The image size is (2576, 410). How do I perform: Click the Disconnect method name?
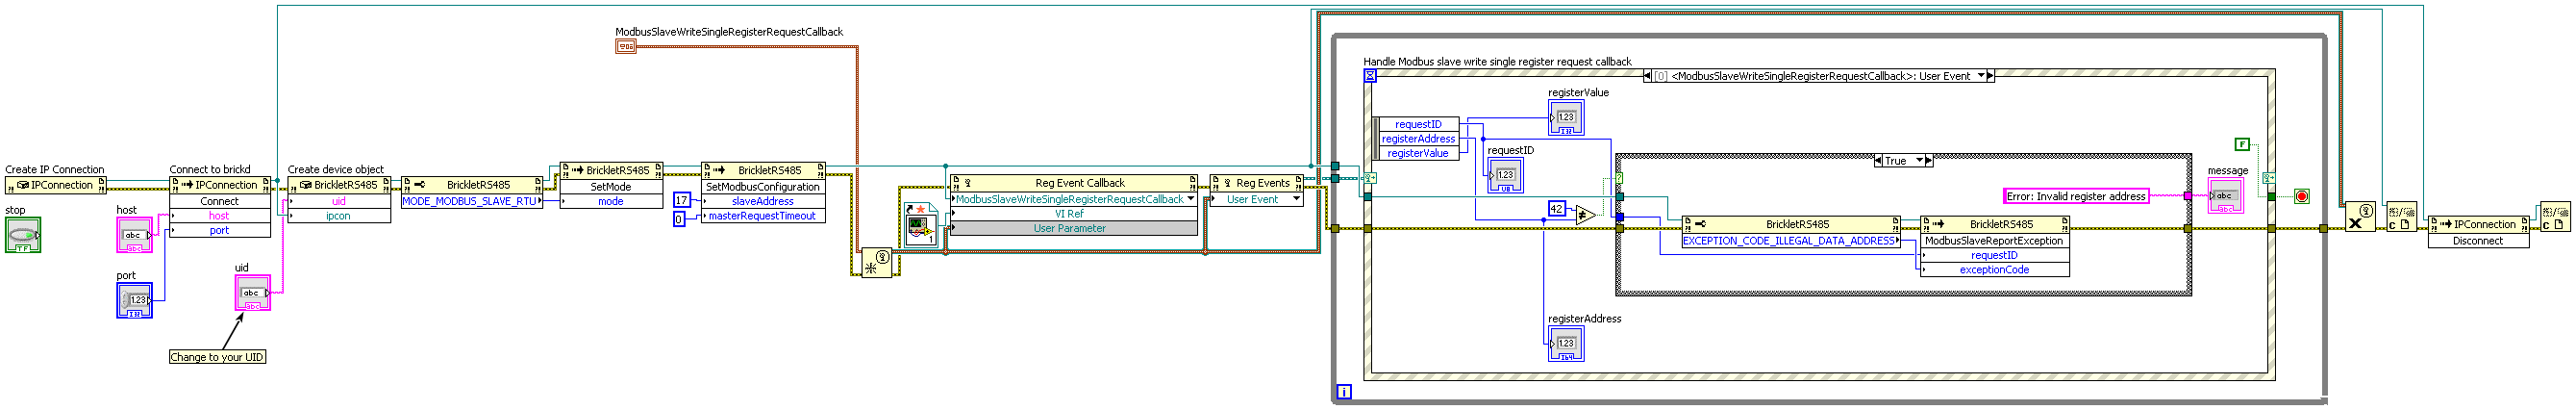click(x=2477, y=241)
